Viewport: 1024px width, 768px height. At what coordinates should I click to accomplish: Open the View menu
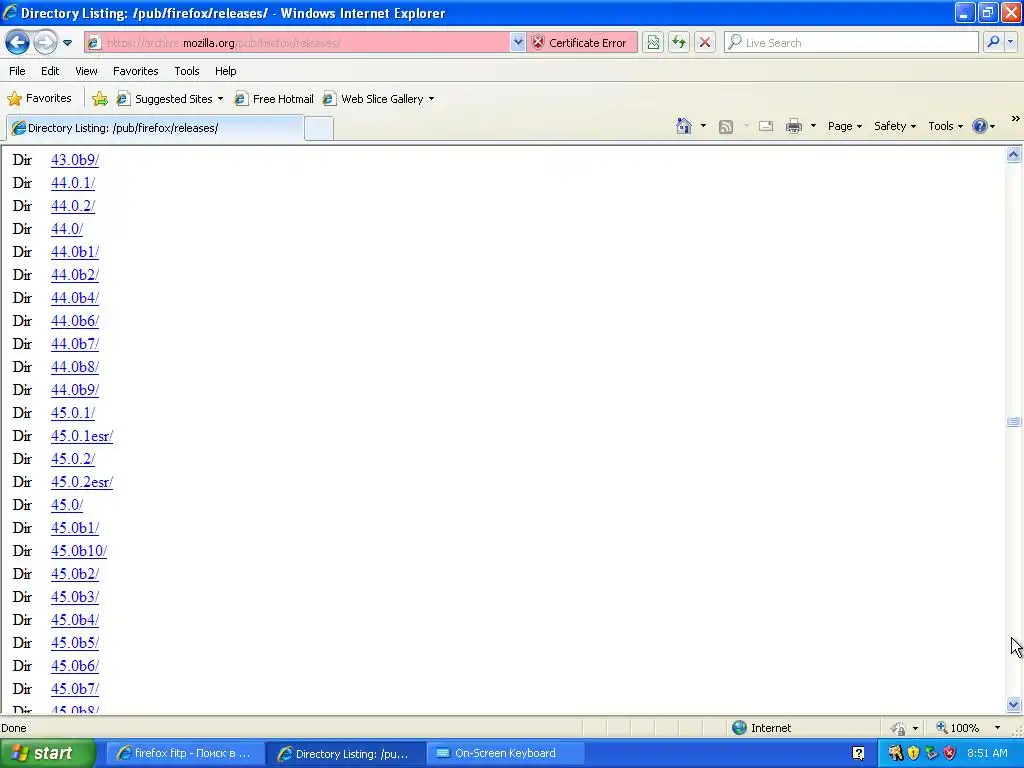[86, 71]
